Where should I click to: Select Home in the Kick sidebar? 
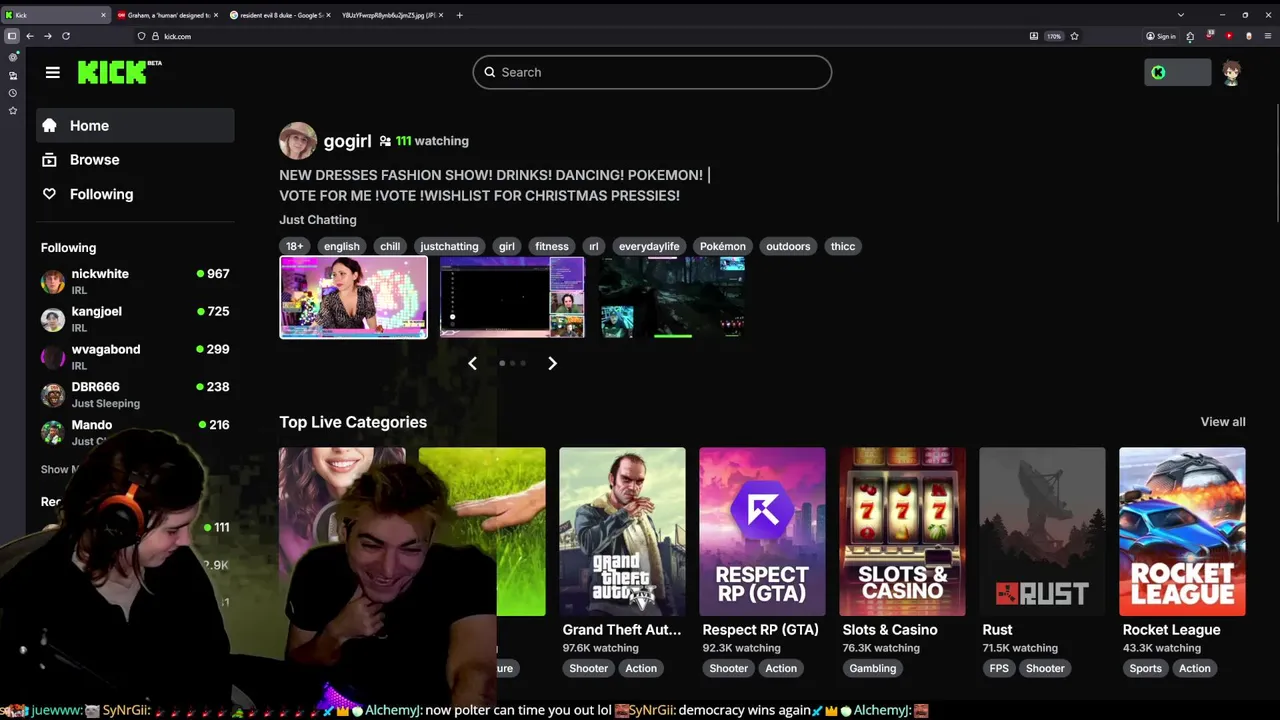135,126
